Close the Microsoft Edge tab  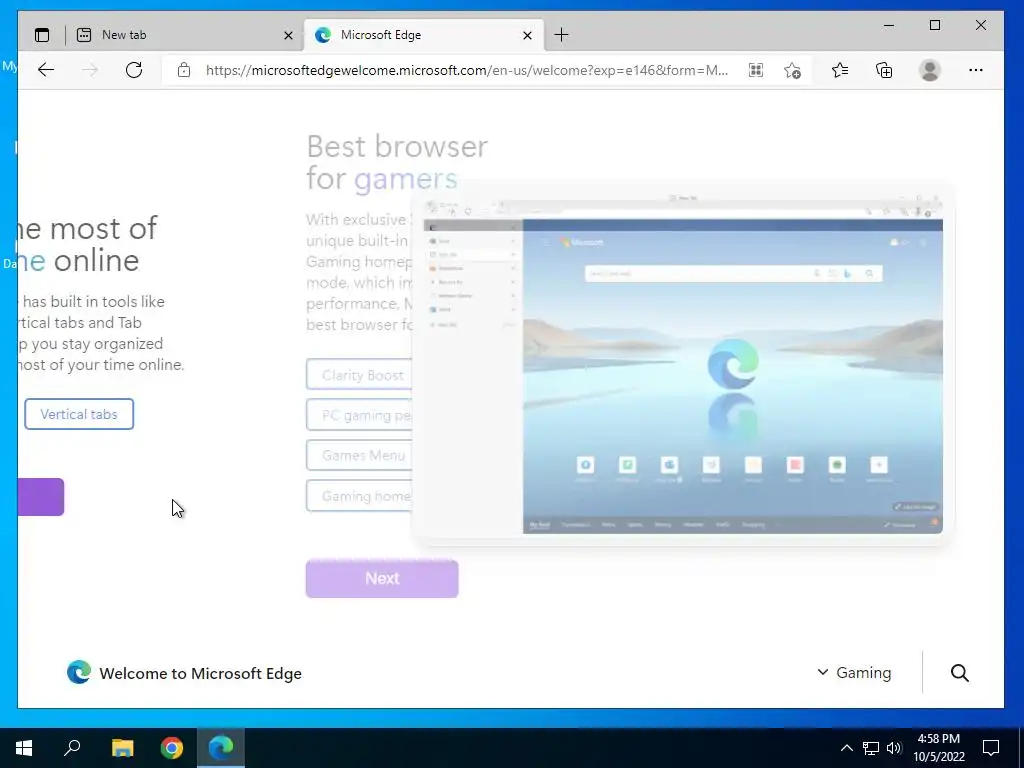(528, 35)
